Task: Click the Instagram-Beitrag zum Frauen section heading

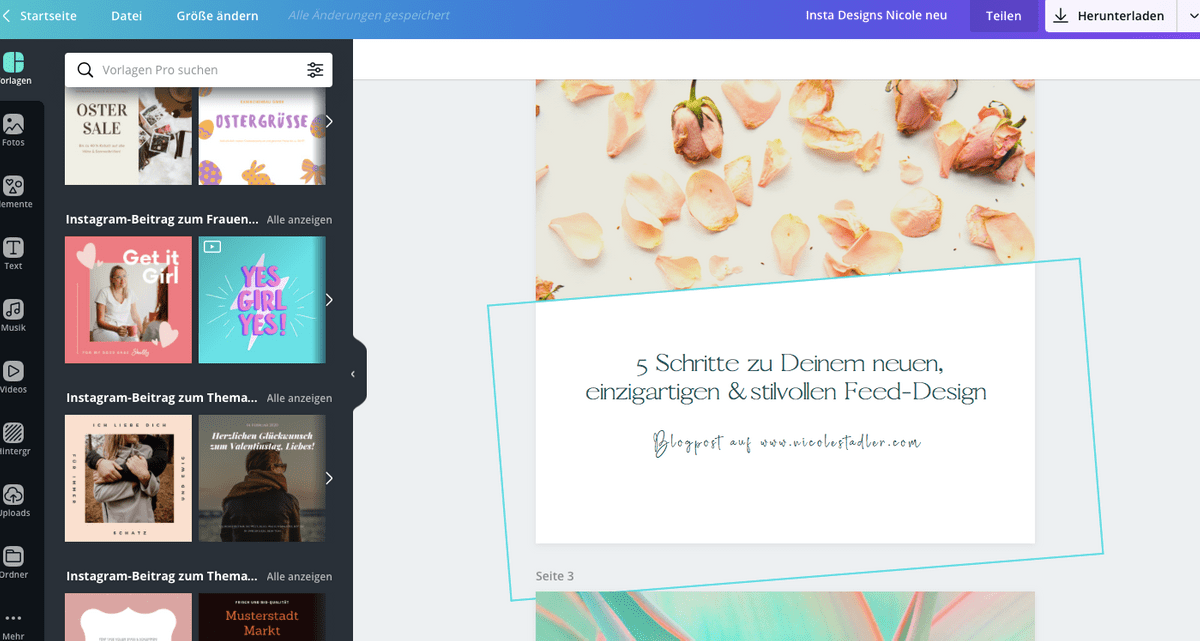Action: [x=162, y=220]
